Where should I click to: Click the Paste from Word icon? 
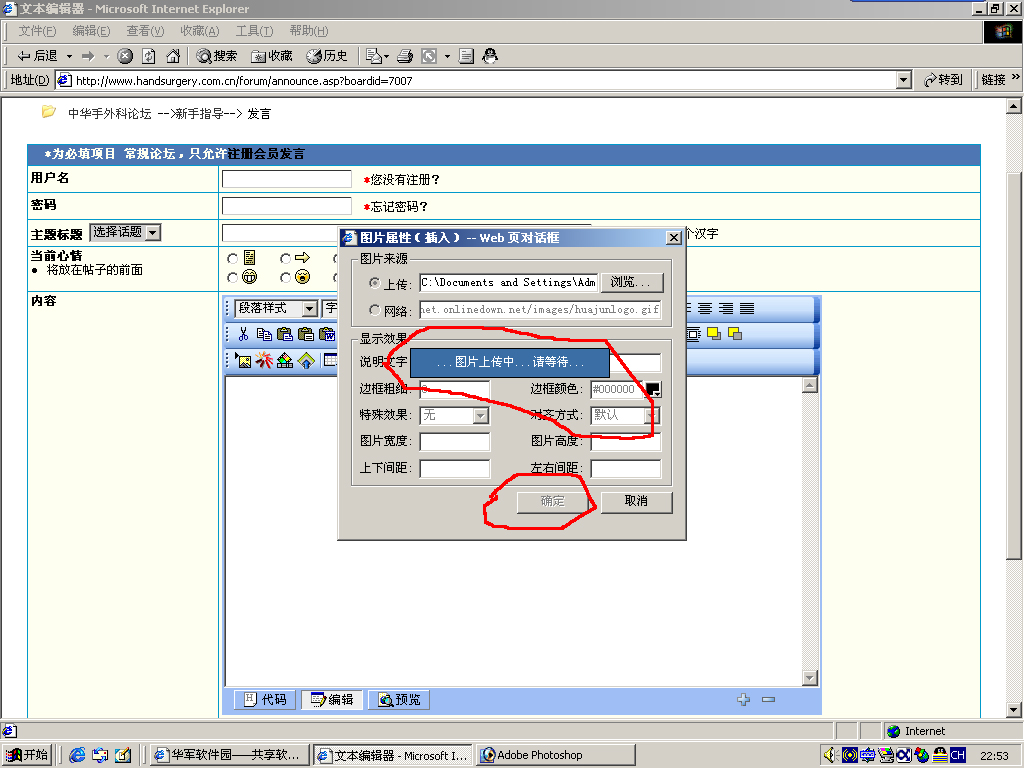pyautogui.click(x=327, y=334)
